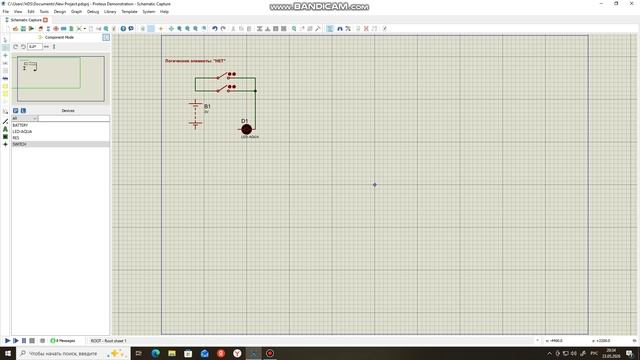
Task: Click the rotate clockwise button
Action: coord(16,47)
